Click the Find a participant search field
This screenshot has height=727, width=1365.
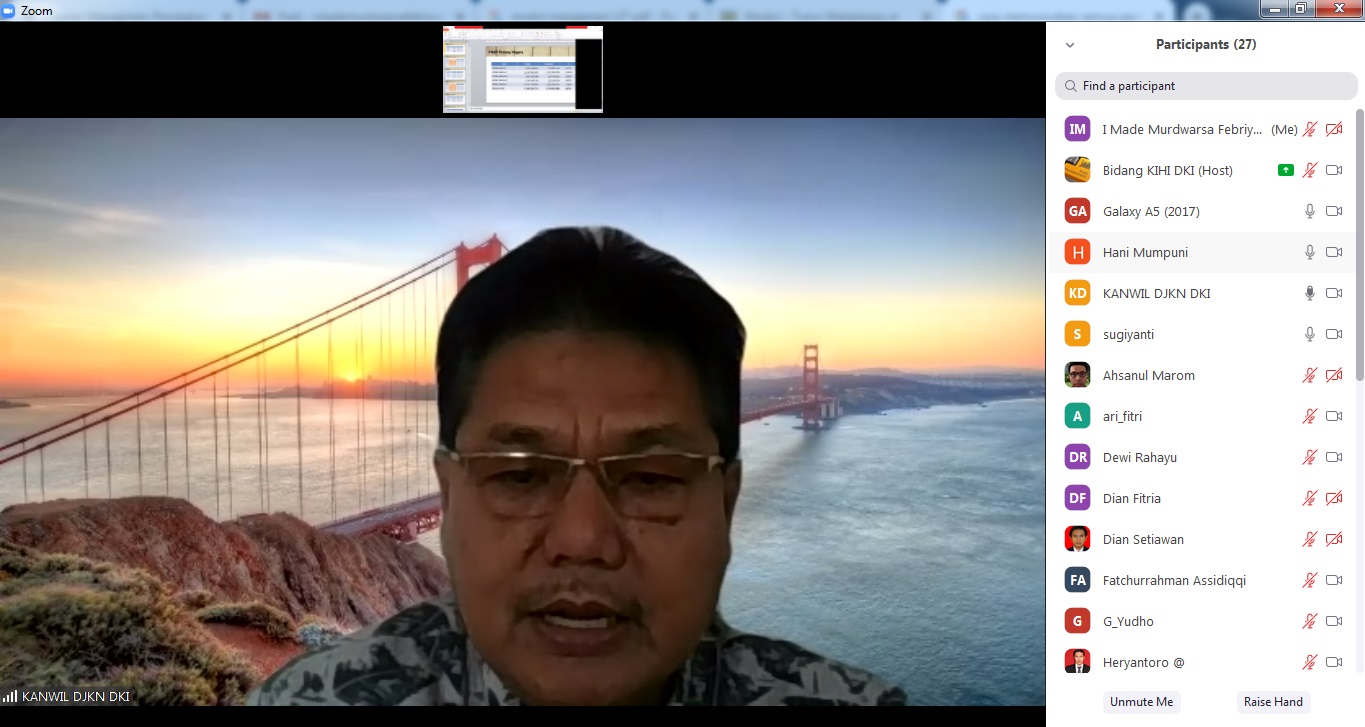(x=1210, y=86)
